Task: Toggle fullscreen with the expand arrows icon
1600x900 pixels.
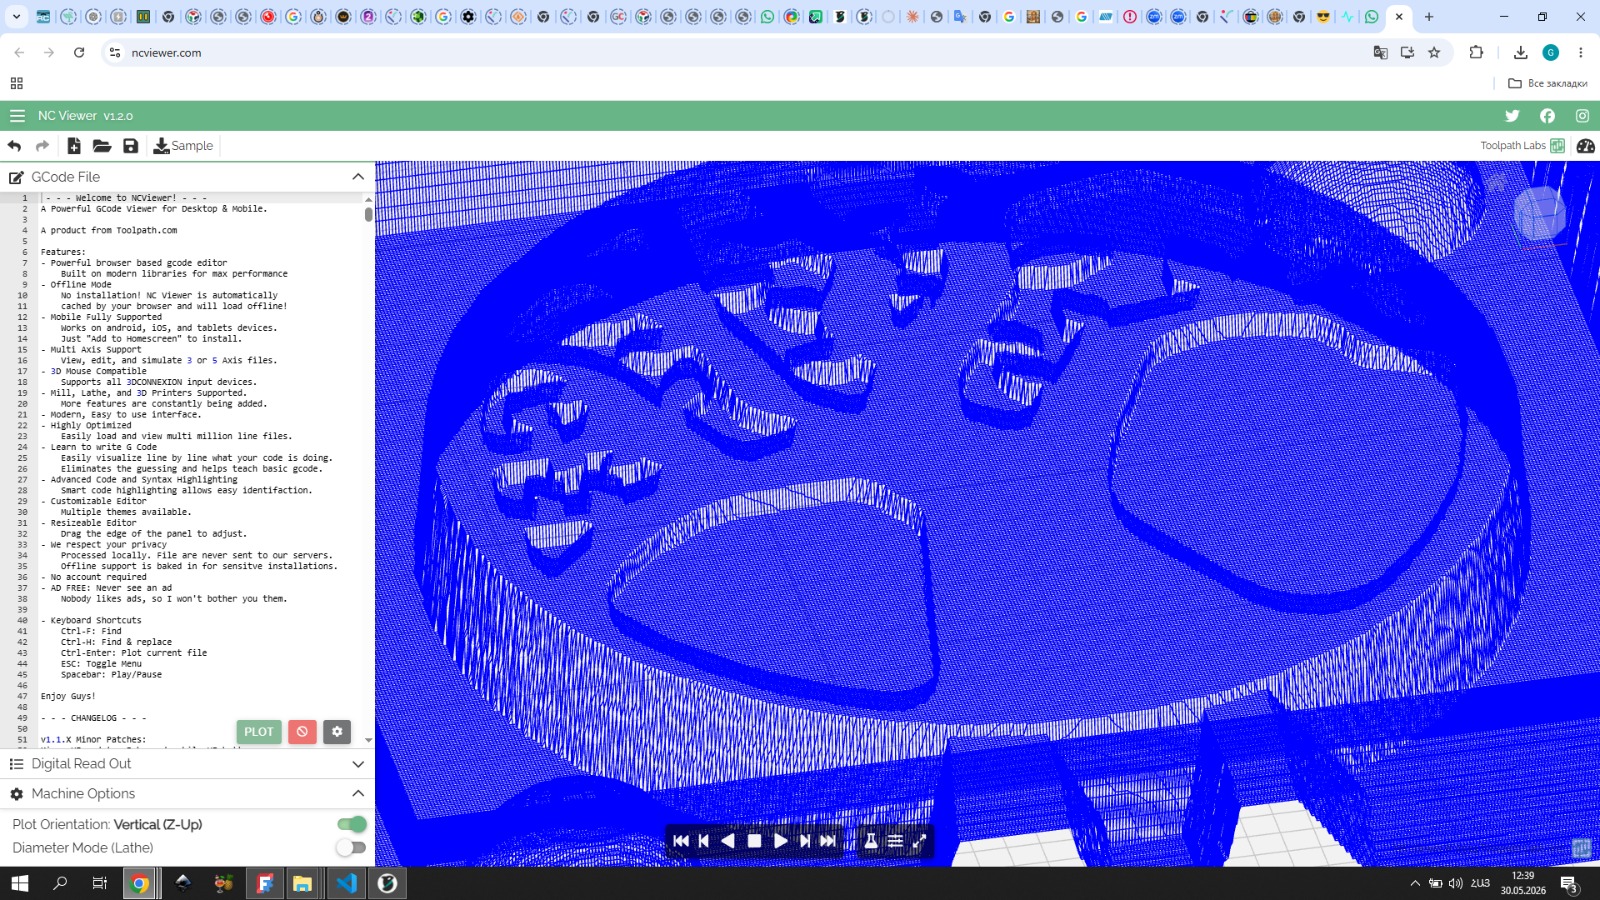Action: 920,841
